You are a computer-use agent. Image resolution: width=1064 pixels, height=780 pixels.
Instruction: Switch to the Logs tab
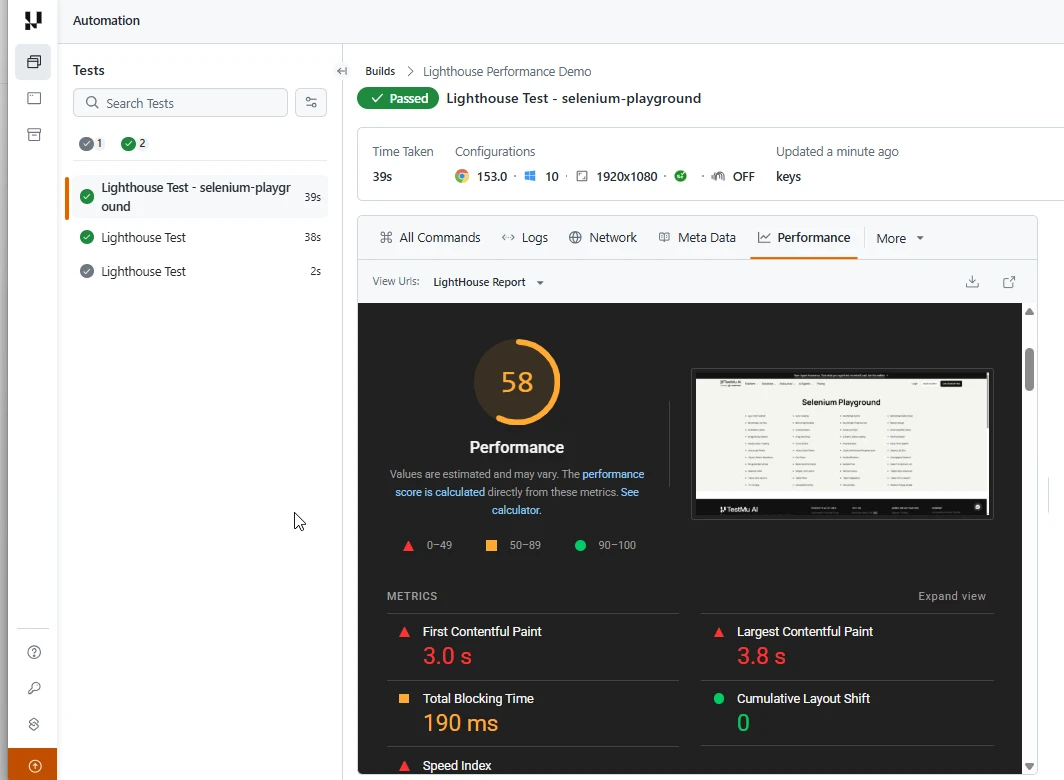[525, 238]
